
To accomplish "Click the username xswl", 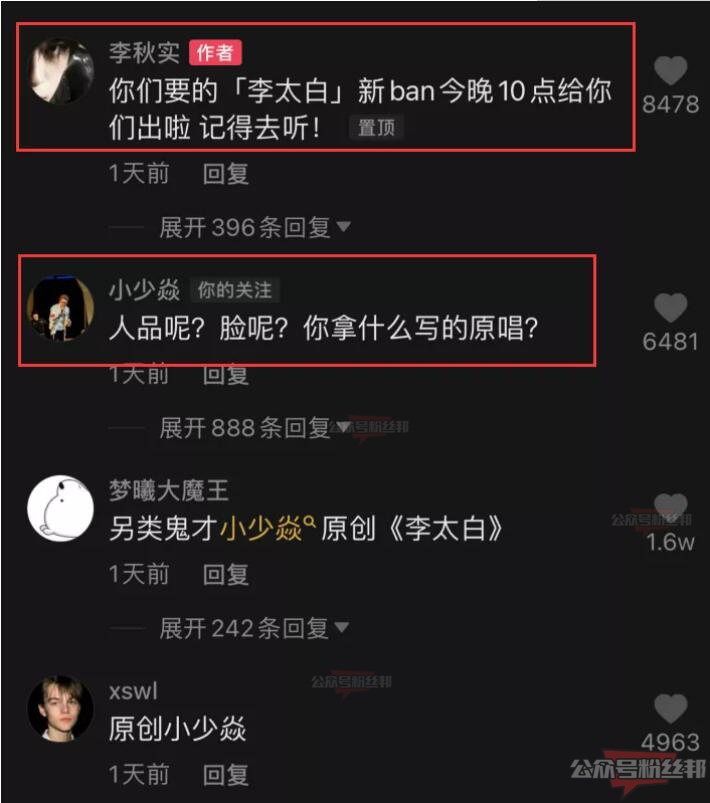I will pyautogui.click(x=133, y=691).
